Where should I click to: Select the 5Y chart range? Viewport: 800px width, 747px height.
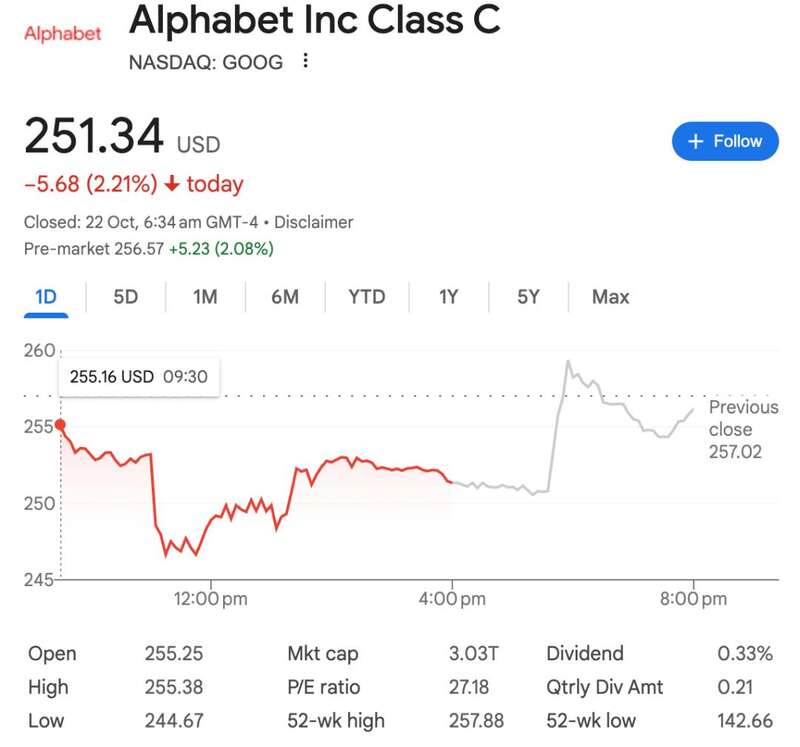pos(528,297)
